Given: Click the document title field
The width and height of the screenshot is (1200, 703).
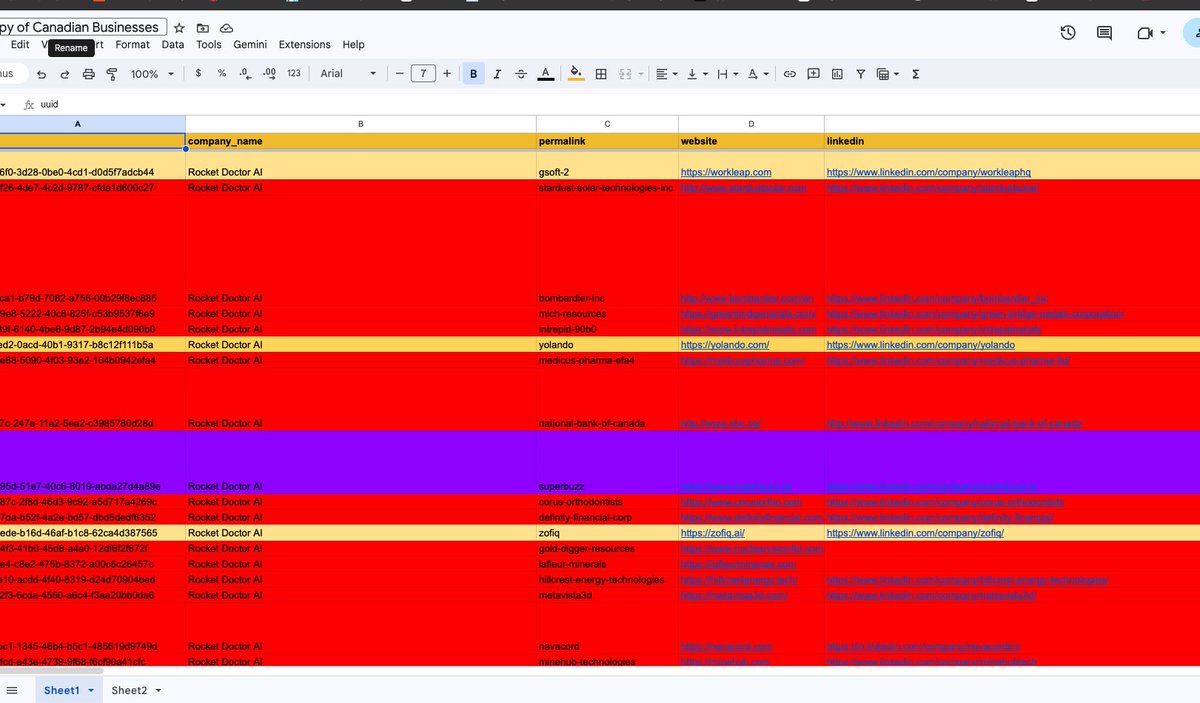Looking at the screenshot, I should tap(83, 27).
